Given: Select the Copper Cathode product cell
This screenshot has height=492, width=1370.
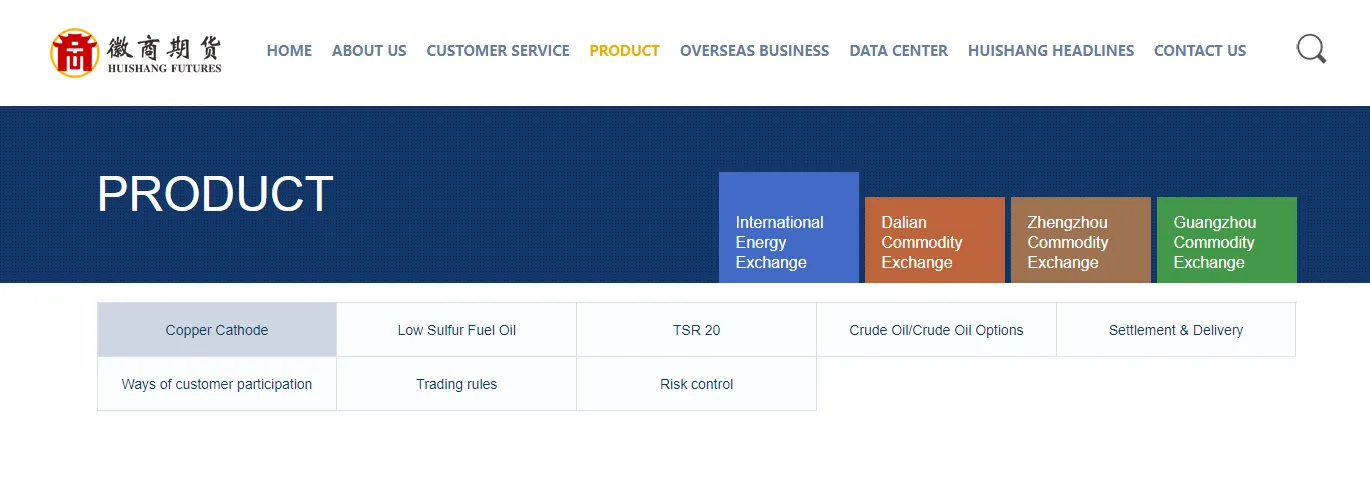Looking at the screenshot, I should click(217, 330).
